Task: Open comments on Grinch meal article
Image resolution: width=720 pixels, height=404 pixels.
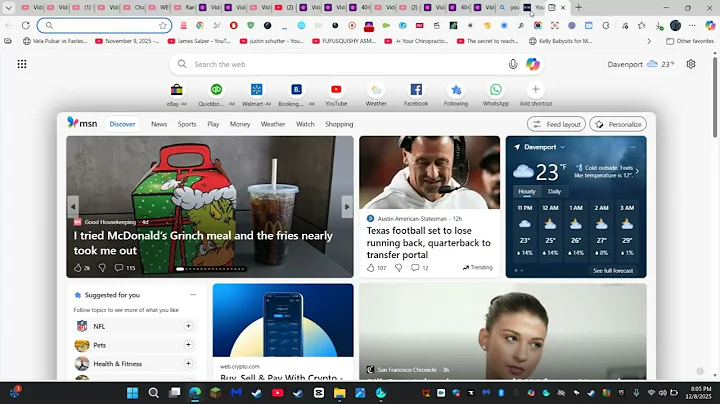Action: [x=124, y=268]
